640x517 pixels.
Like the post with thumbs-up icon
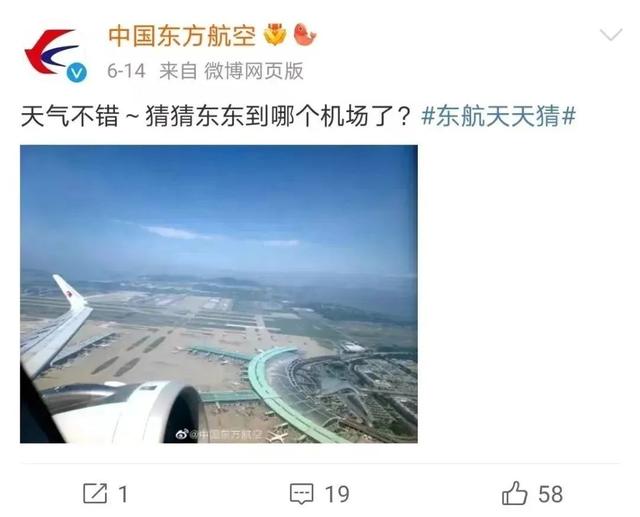[514, 493]
